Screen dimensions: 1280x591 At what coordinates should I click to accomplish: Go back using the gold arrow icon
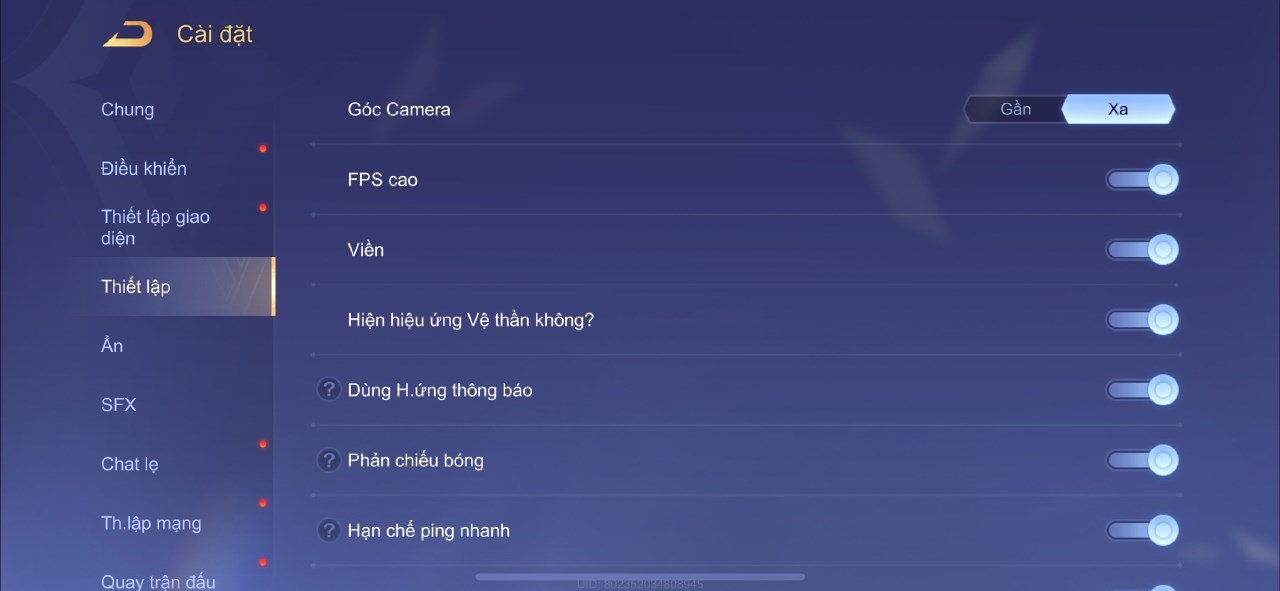click(127, 34)
